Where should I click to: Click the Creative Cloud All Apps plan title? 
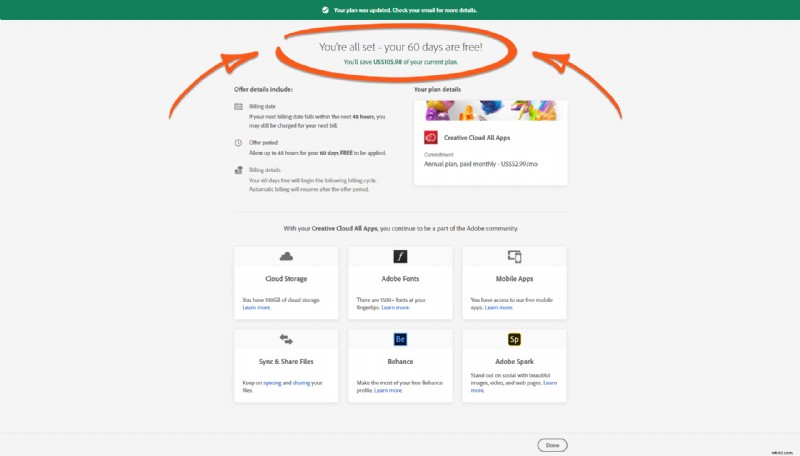point(477,138)
